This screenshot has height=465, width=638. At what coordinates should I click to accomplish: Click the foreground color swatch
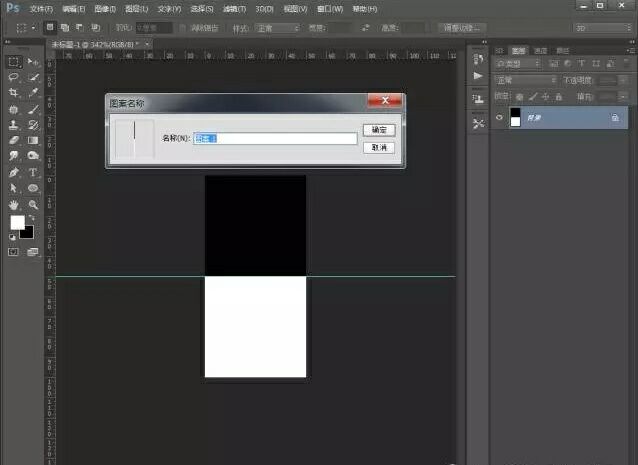click(x=17, y=222)
